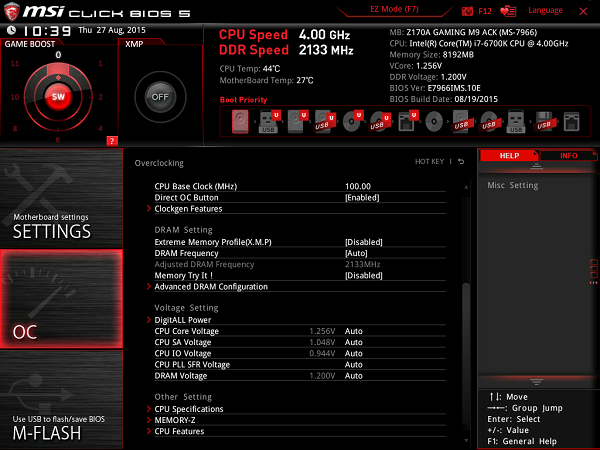Viewport: 600px width, 450px height.
Task: Open CPU SA Voltage Auto setting
Action: pos(354,342)
